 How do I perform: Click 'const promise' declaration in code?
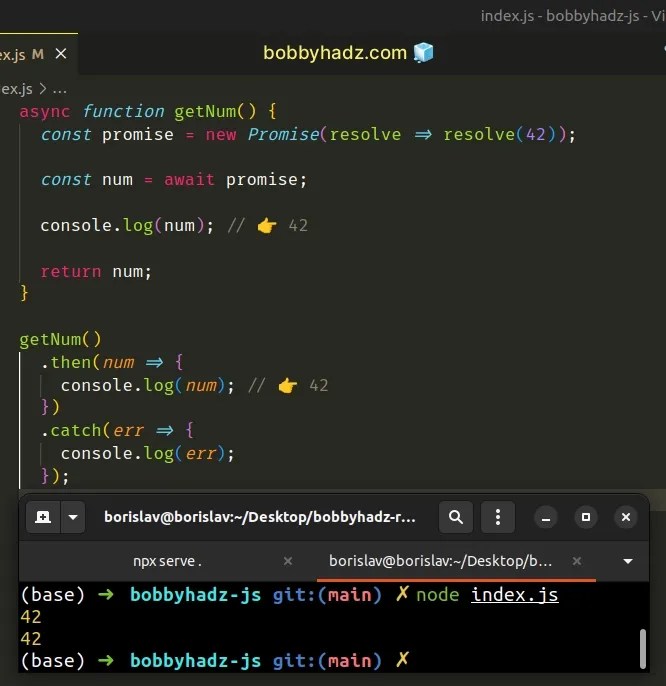[x=107, y=134]
